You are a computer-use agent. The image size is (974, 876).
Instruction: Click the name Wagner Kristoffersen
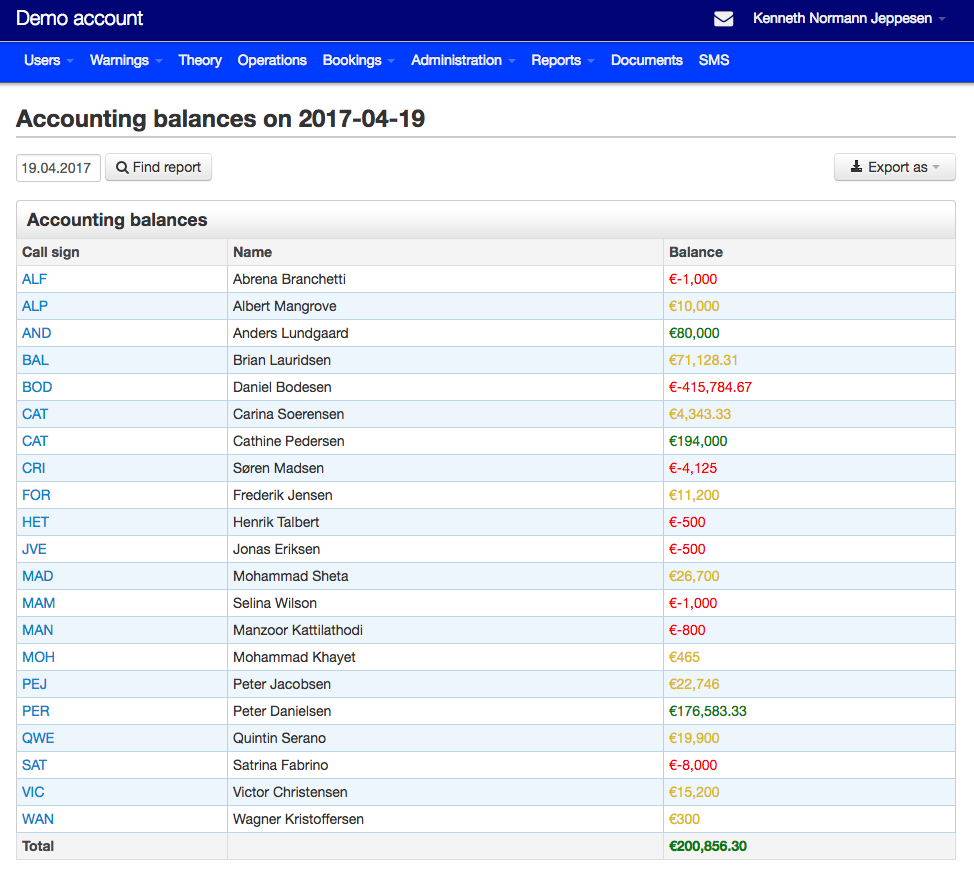click(x=298, y=819)
